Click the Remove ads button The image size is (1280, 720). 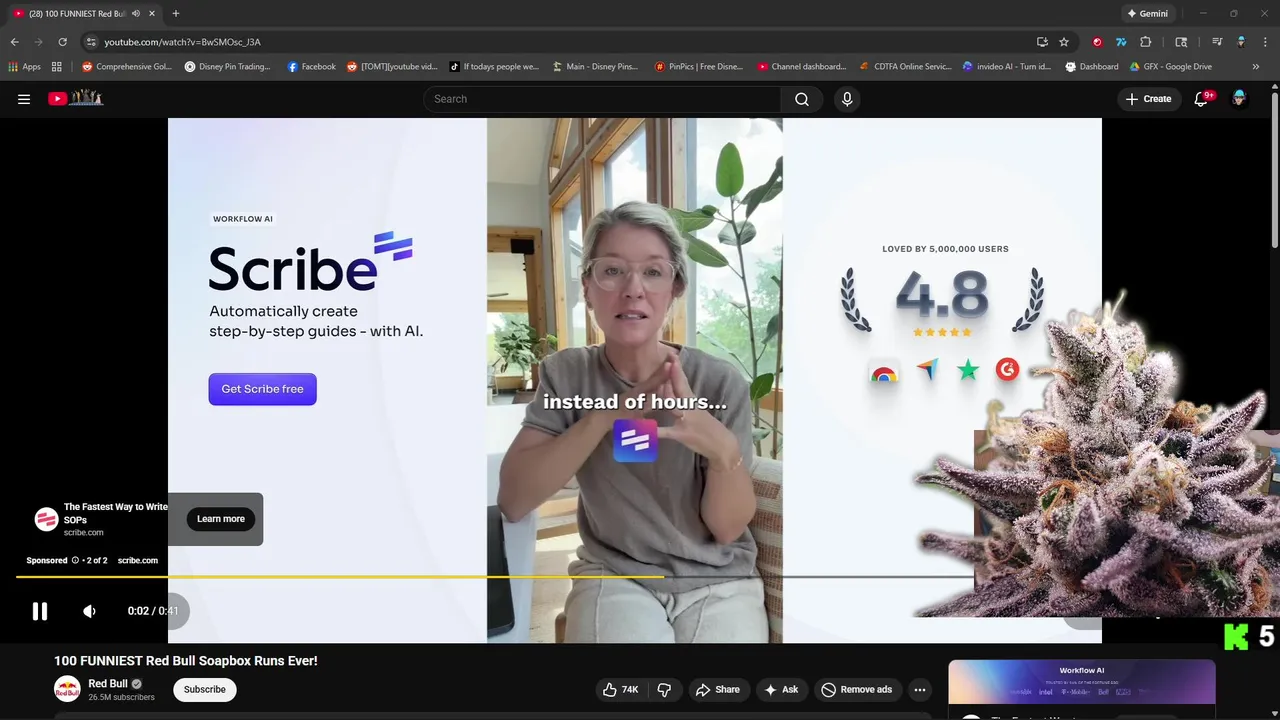856,689
